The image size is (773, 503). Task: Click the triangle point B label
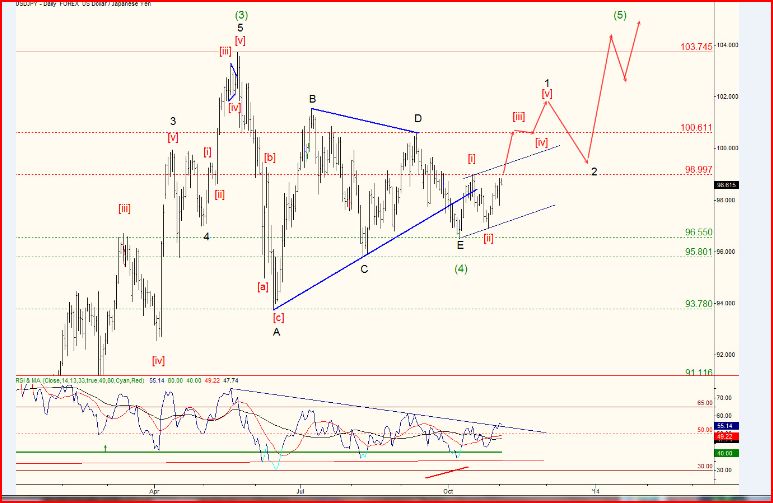[x=312, y=99]
